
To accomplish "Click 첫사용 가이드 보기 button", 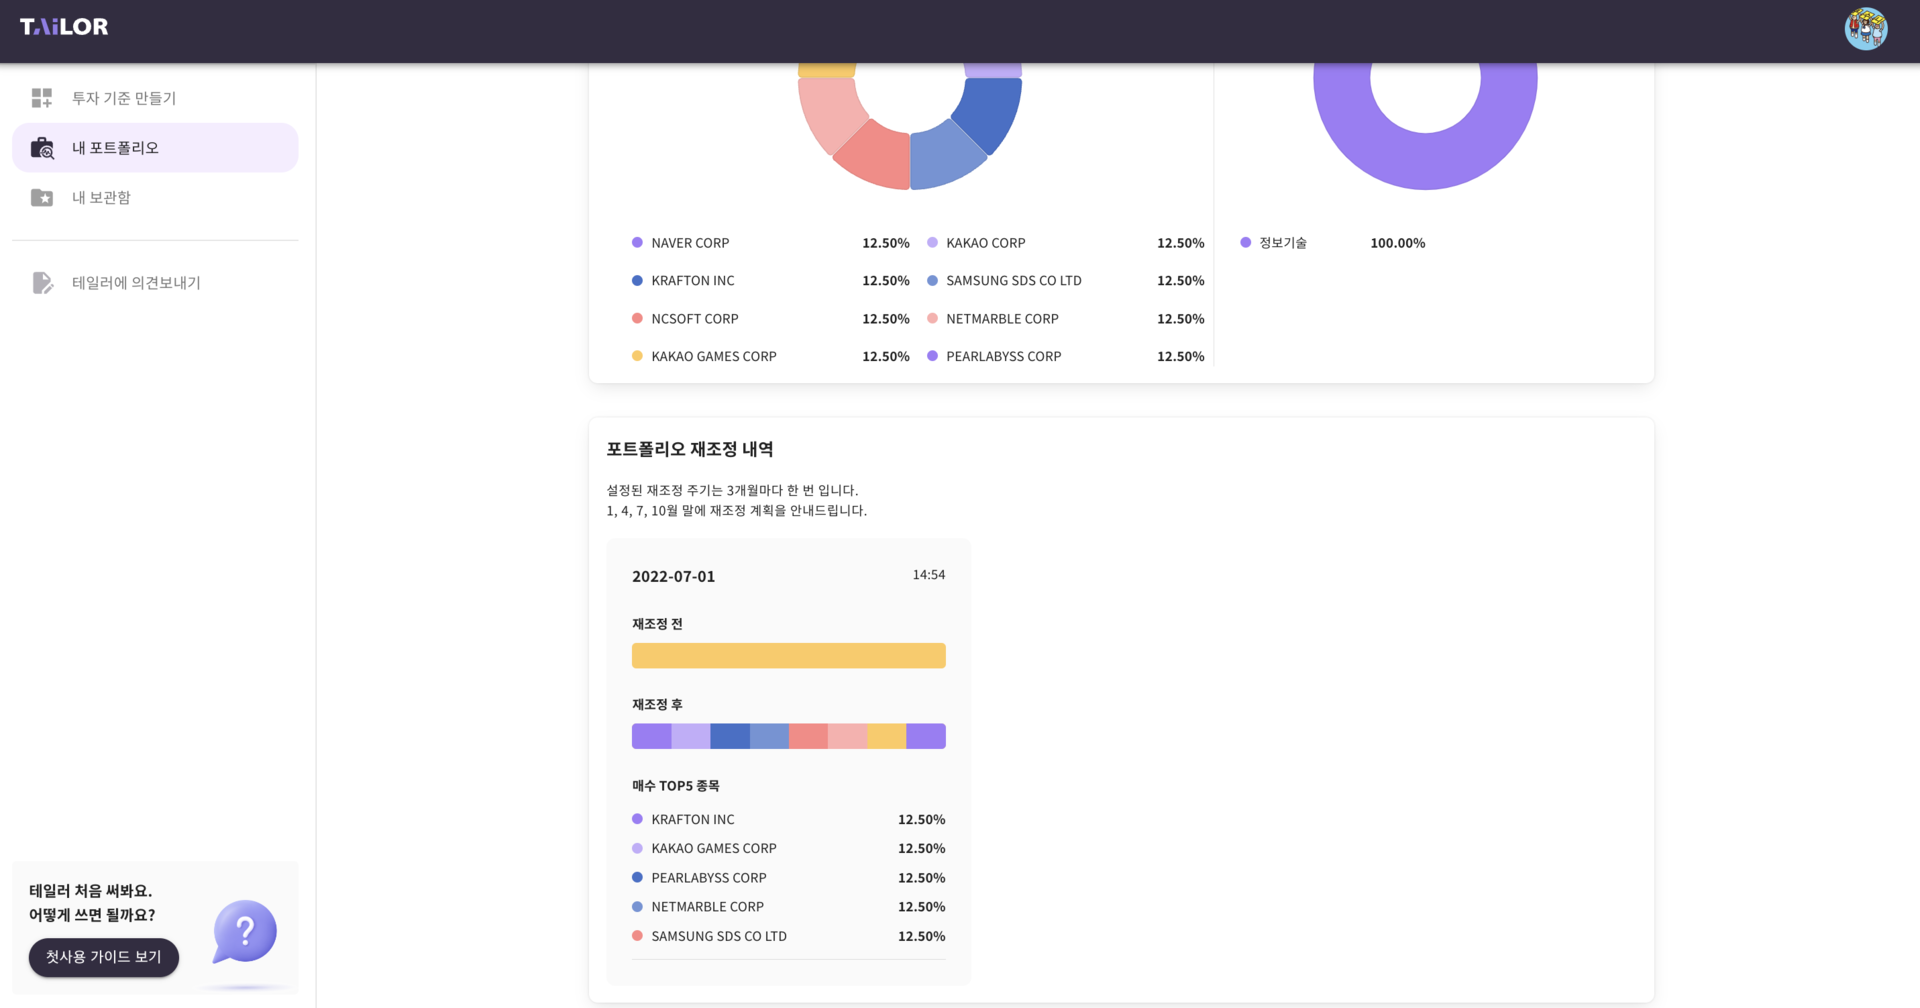I will tap(104, 957).
